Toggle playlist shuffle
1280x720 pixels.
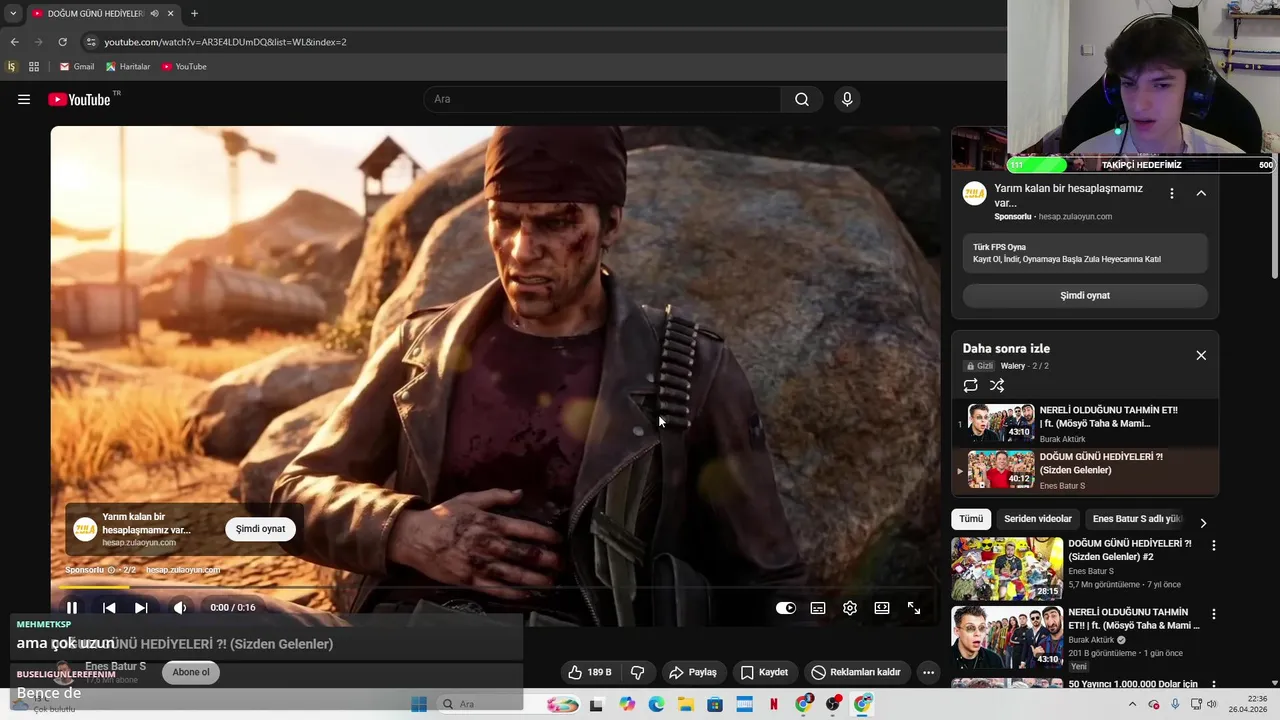coord(997,385)
